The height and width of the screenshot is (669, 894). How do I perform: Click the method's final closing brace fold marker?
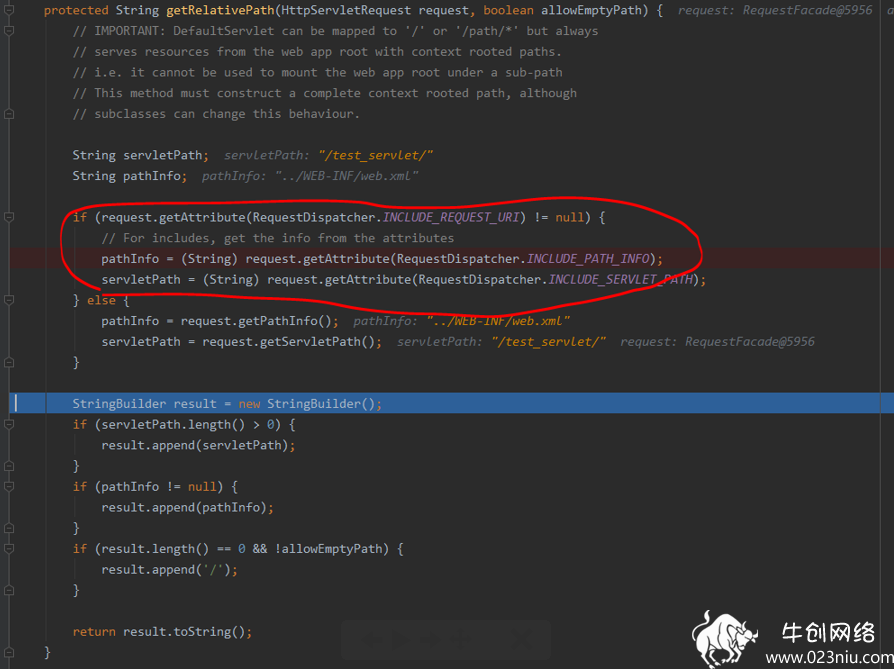coord(9,652)
